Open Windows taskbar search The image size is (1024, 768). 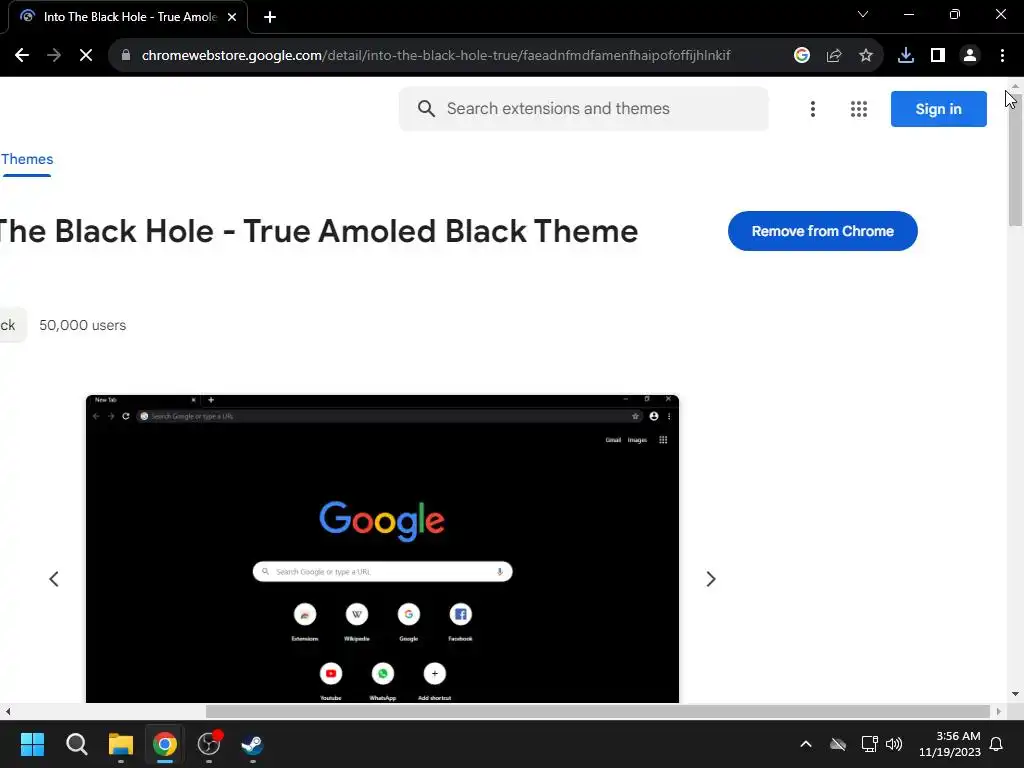tap(76, 744)
